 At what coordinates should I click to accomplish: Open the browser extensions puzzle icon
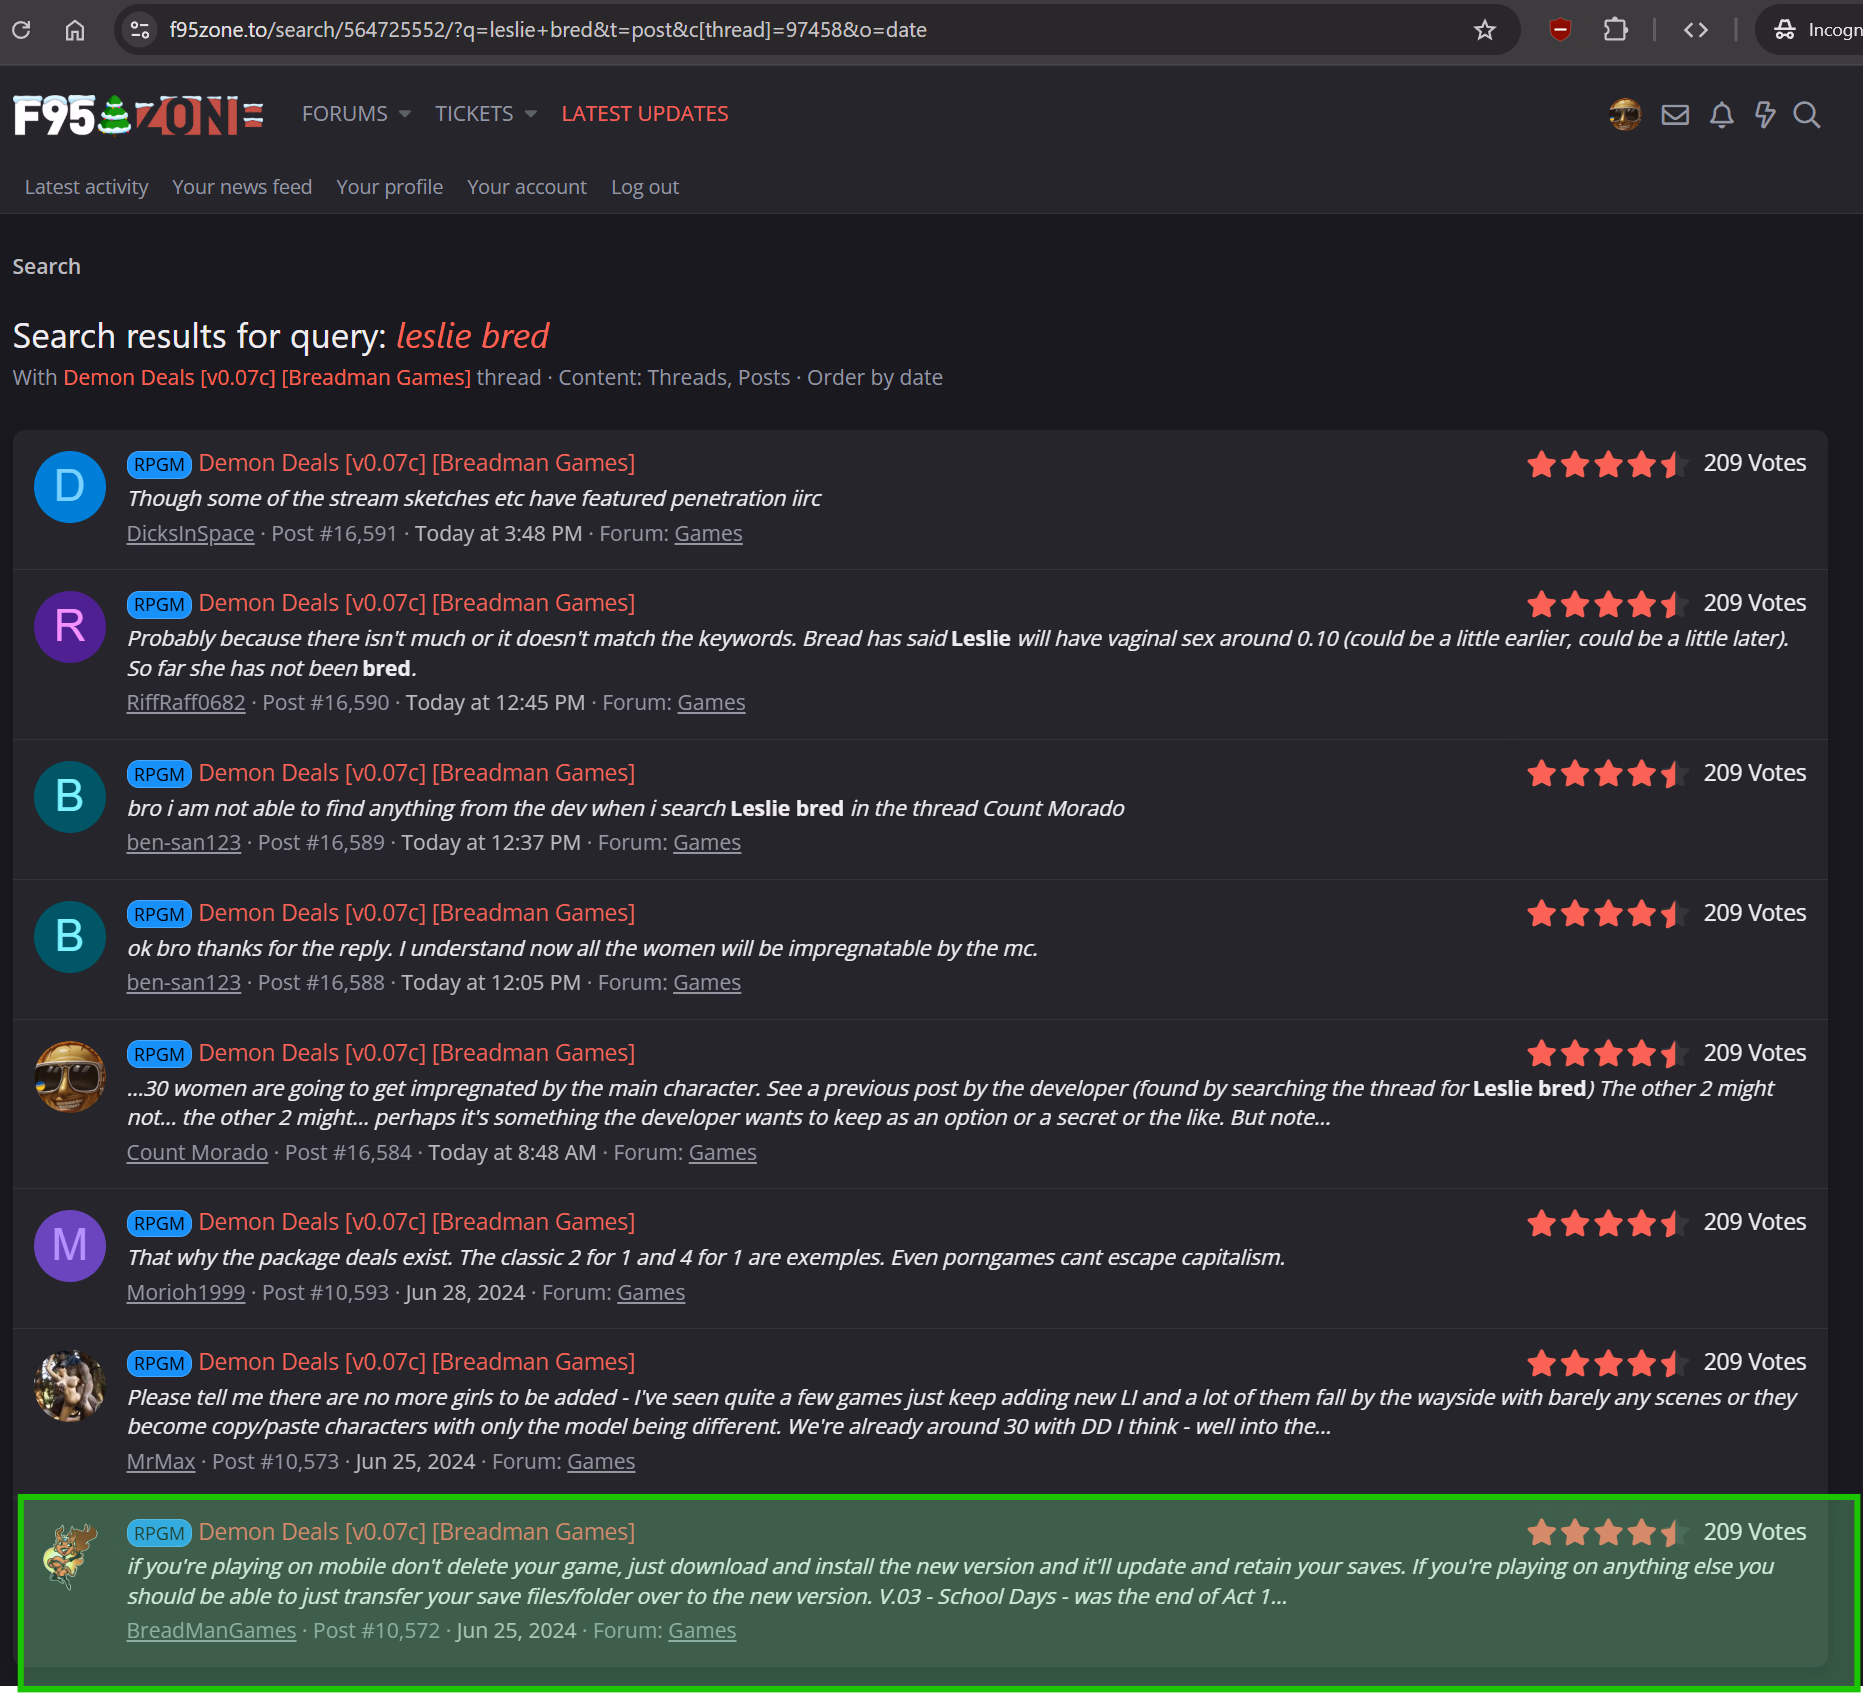[1615, 30]
